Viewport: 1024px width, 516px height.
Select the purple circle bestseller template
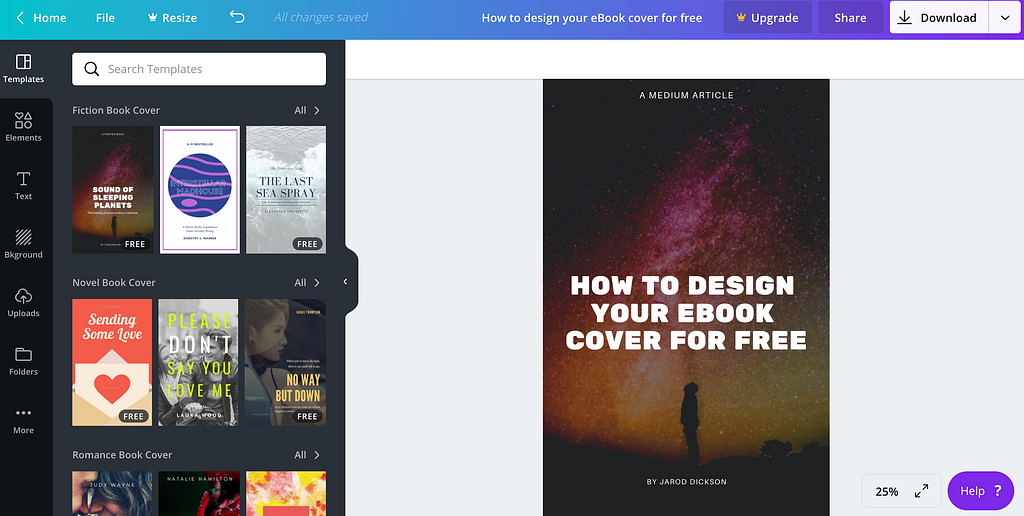(x=200, y=189)
